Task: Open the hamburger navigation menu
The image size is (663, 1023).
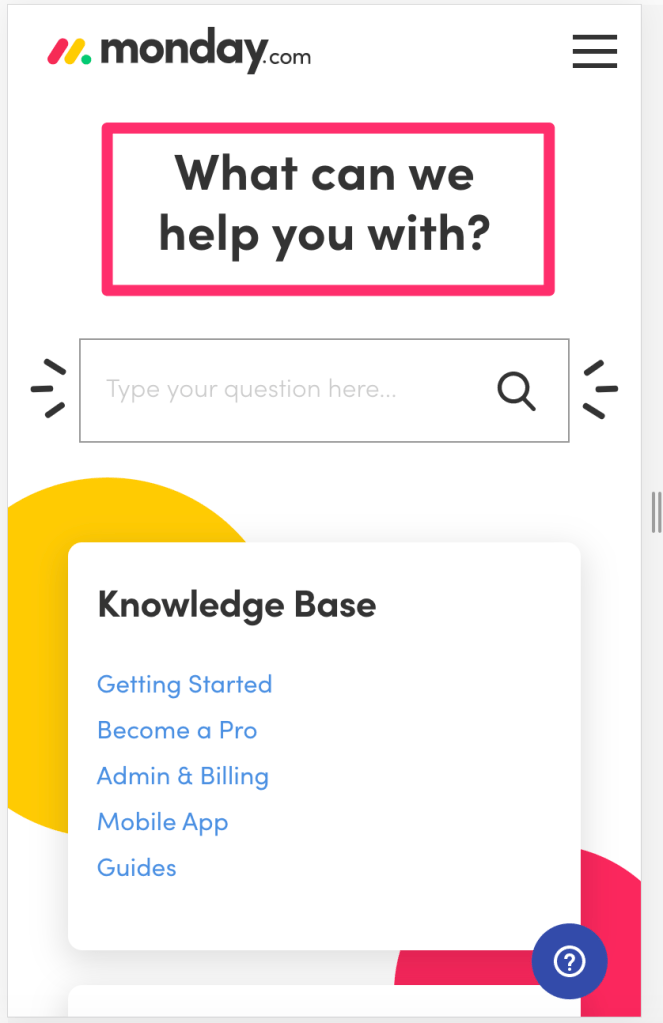Action: (594, 51)
